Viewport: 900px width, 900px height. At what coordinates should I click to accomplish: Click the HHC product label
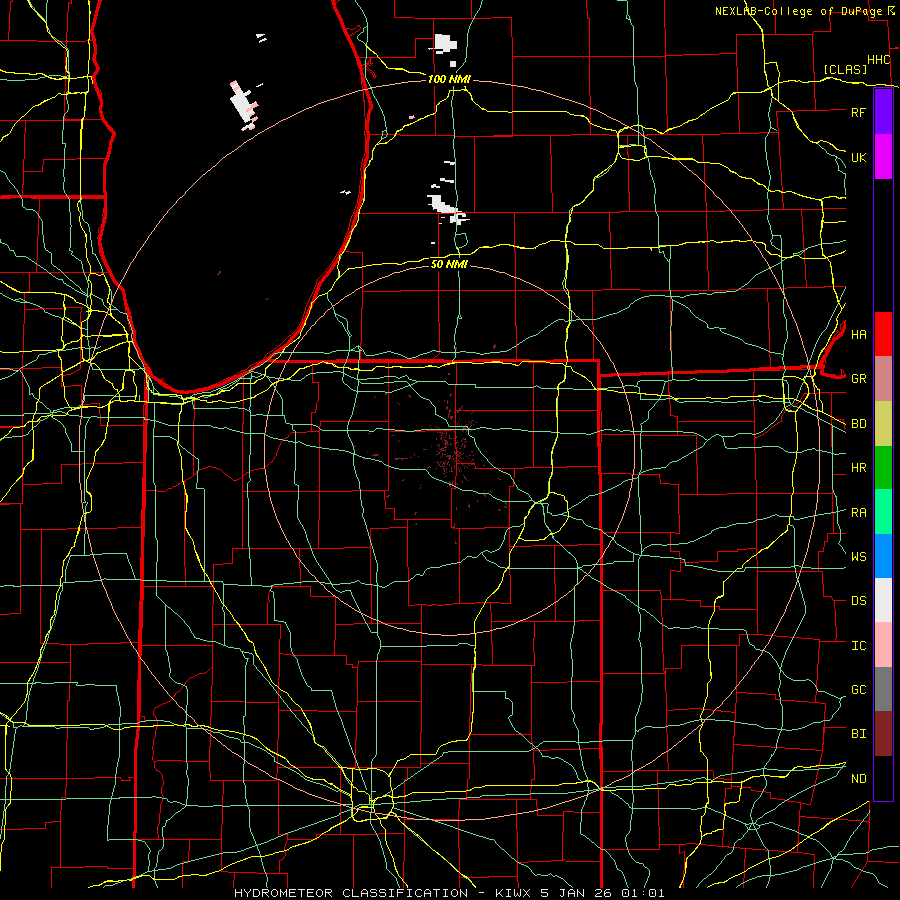(x=878, y=60)
